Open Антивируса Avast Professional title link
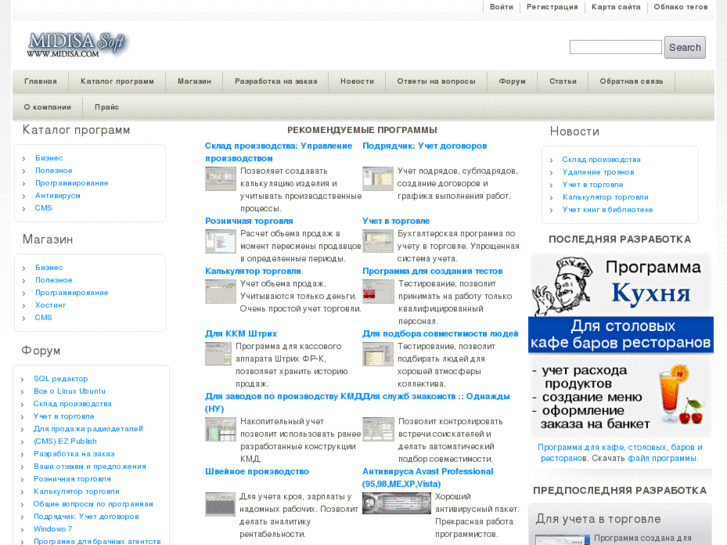This screenshot has height=545, width=727. (x=427, y=478)
